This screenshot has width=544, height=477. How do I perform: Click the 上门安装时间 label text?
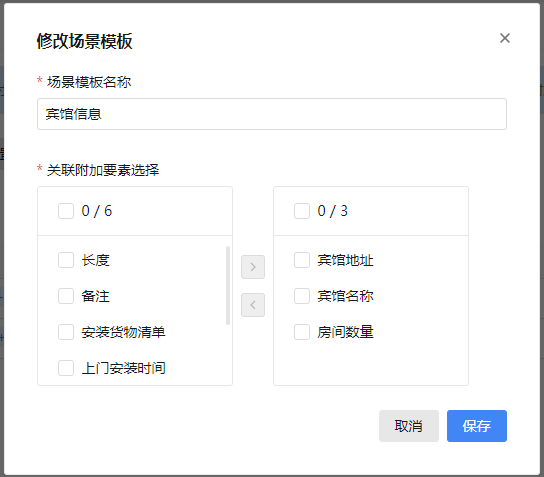point(124,368)
